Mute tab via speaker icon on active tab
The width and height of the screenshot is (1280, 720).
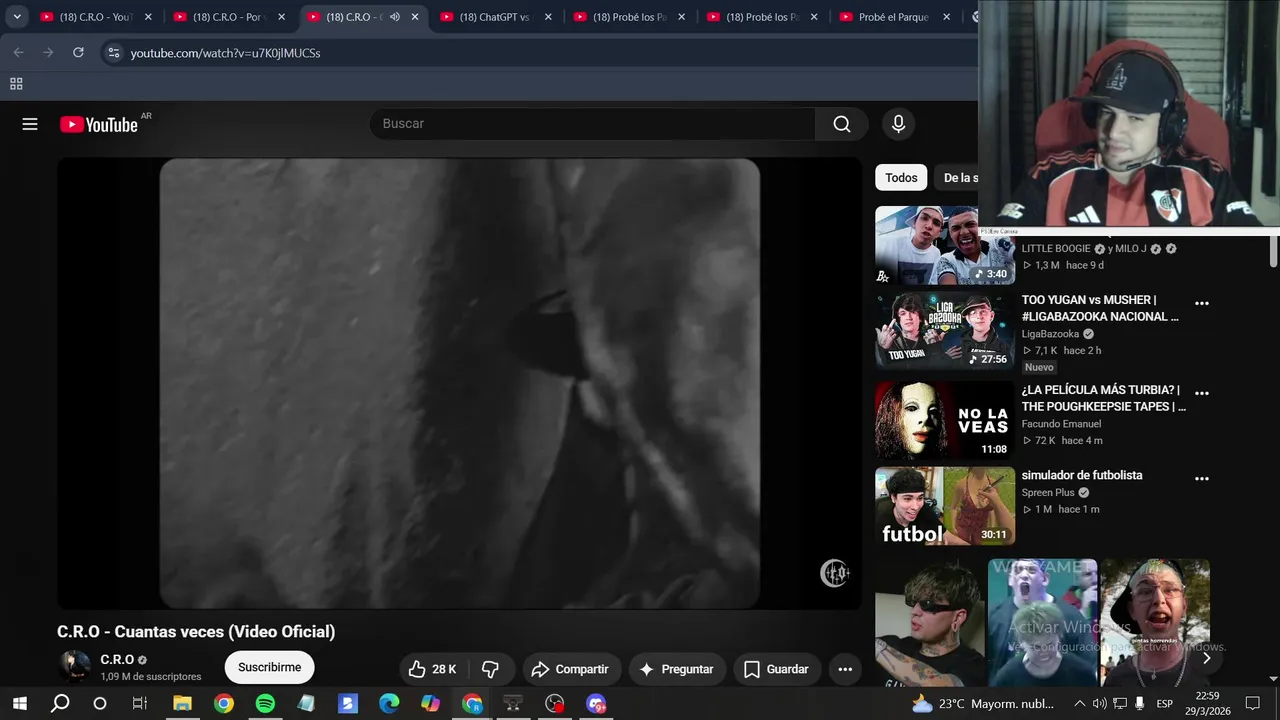pos(395,17)
